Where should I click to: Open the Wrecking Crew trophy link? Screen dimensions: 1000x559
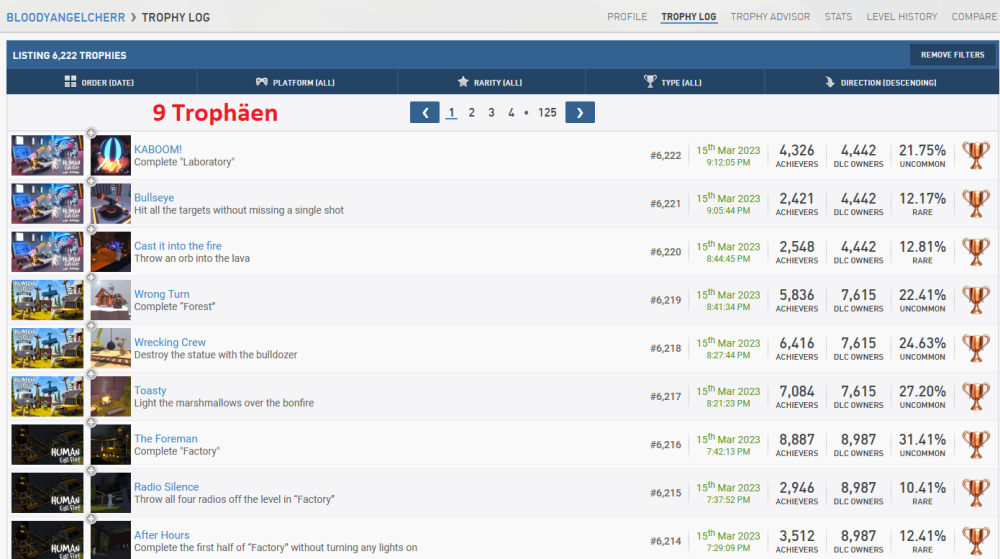click(170, 342)
